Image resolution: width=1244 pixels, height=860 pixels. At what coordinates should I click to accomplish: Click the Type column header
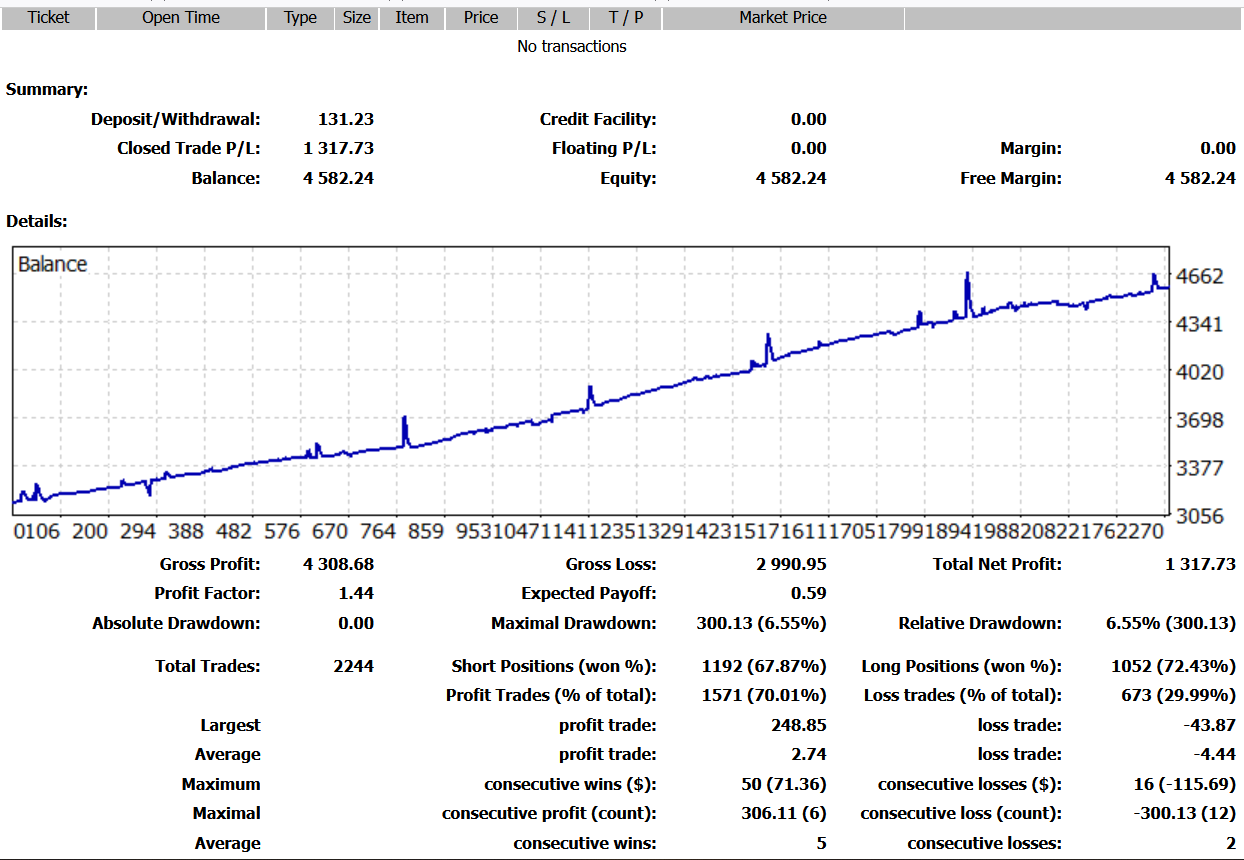(300, 18)
